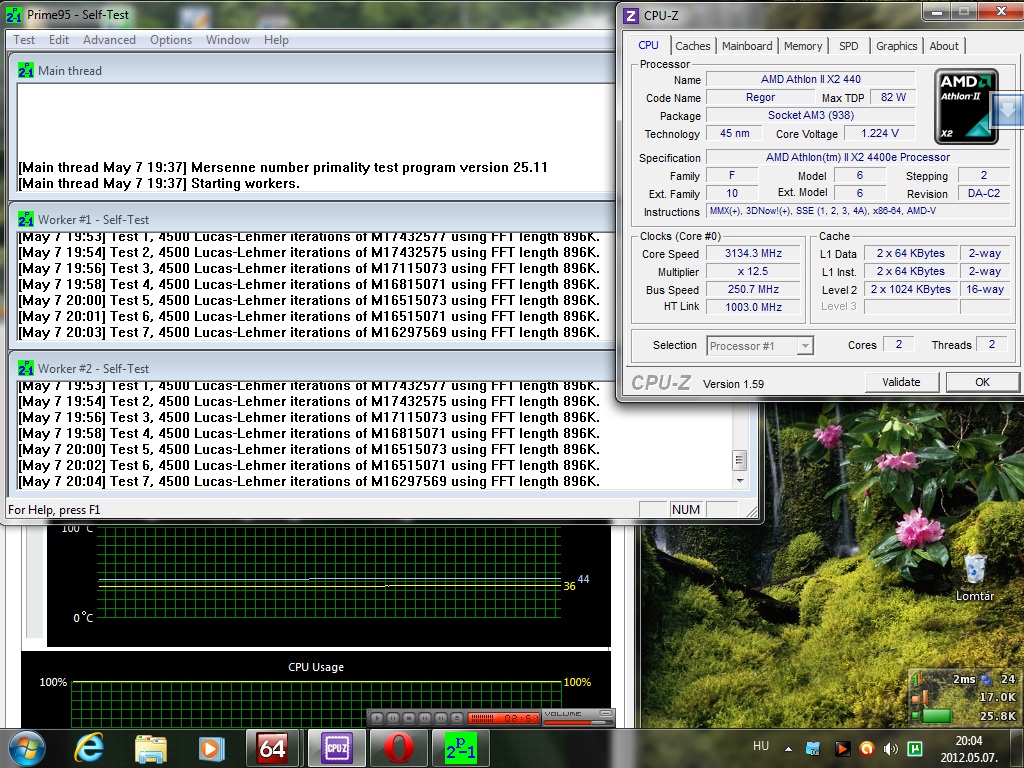Click the Show desktop strip at taskbar end
This screenshot has width=1024, height=768.
(1019, 749)
